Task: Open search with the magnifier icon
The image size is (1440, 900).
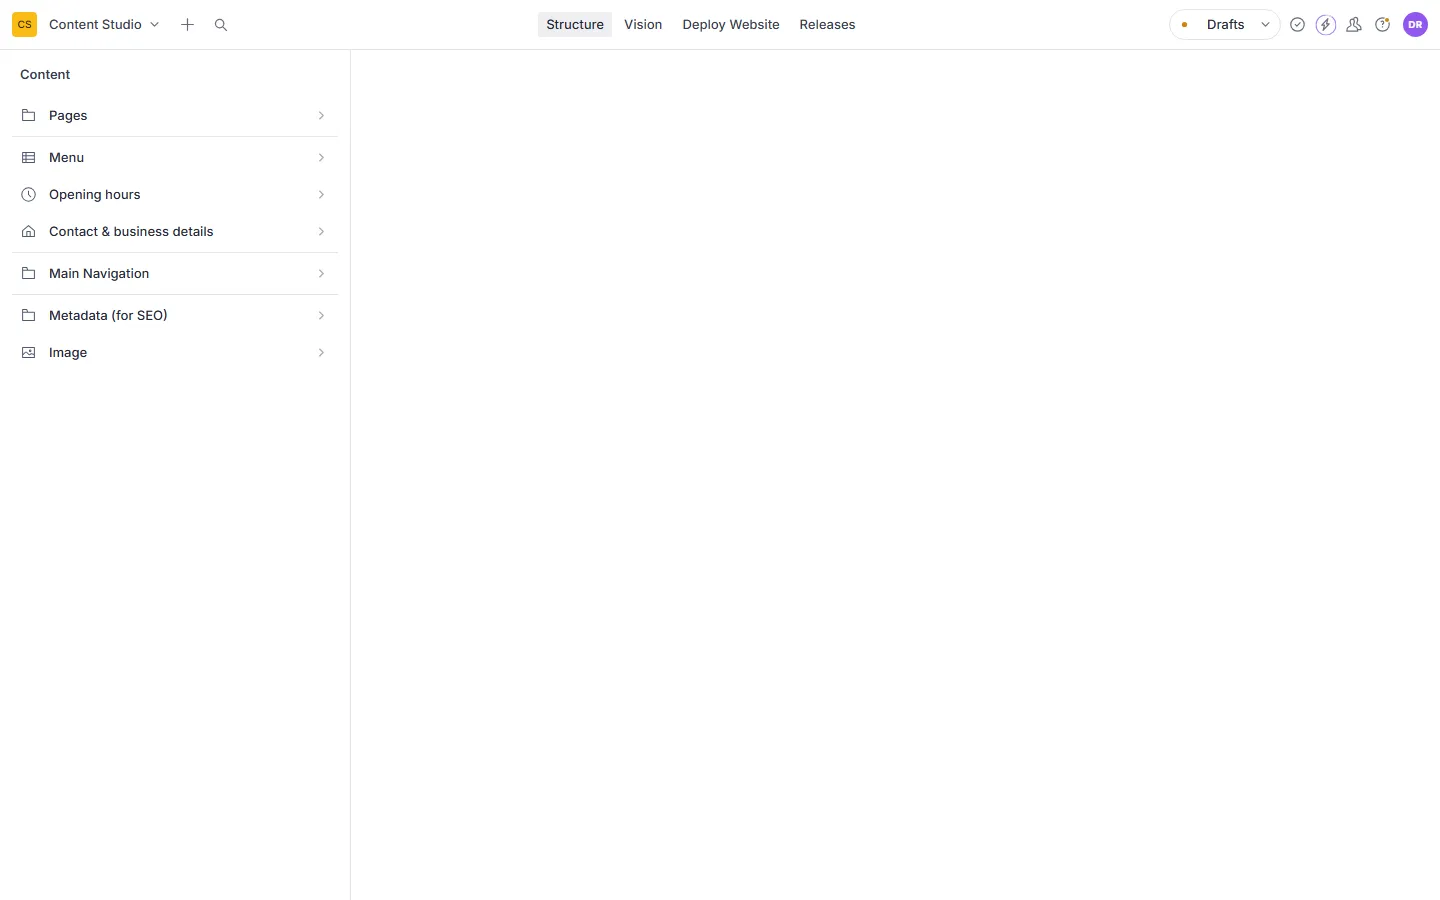Action: pyautogui.click(x=221, y=24)
